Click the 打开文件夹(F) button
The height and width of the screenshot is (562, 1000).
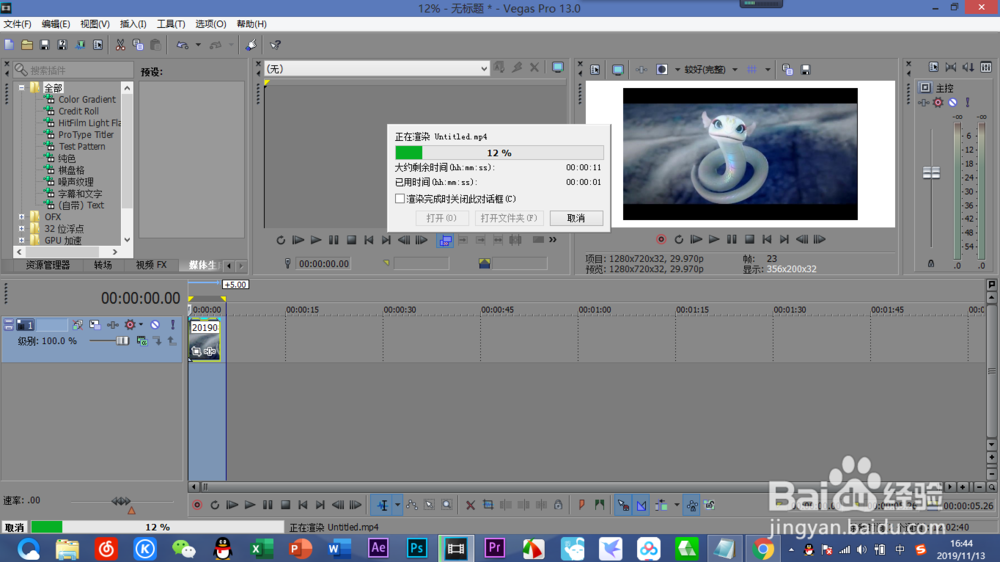tap(508, 218)
